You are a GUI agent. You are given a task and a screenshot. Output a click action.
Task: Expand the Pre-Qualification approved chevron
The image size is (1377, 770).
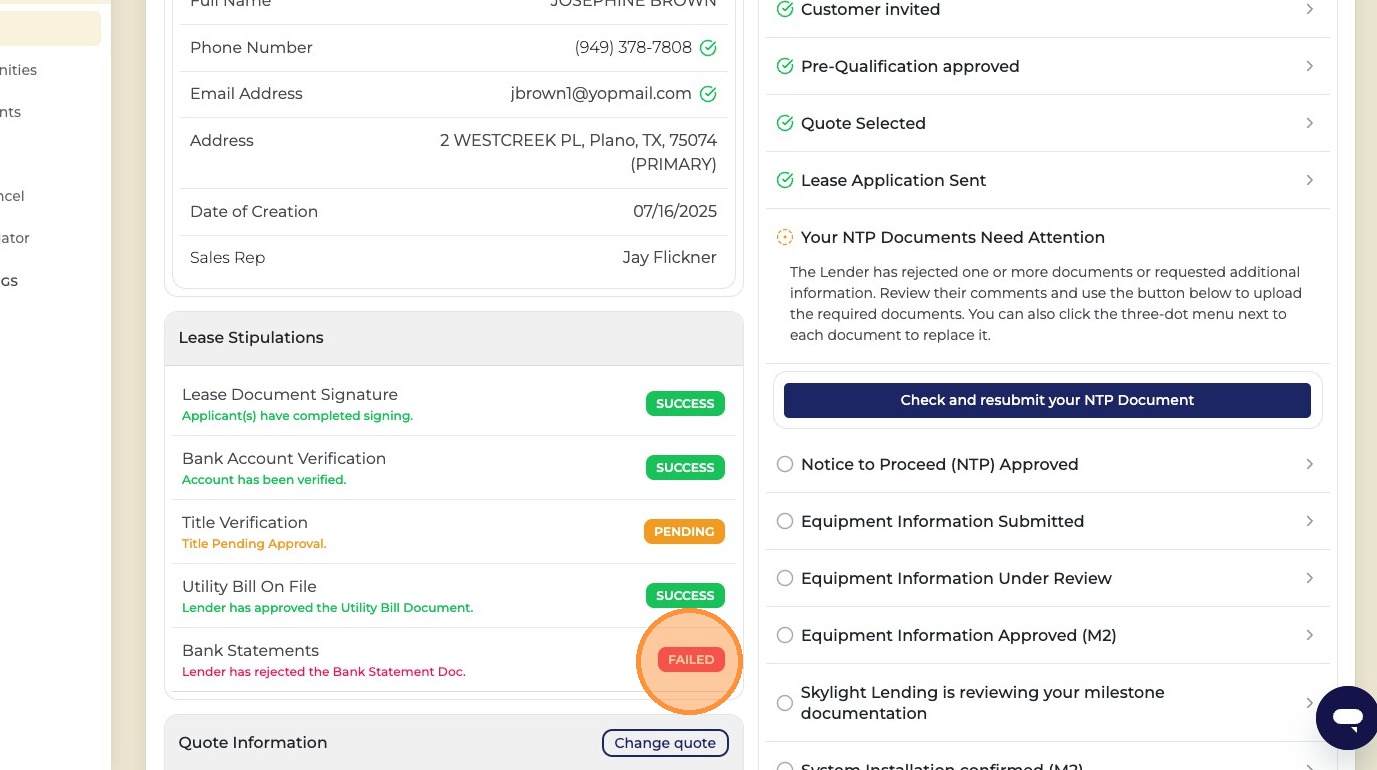(1310, 66)
